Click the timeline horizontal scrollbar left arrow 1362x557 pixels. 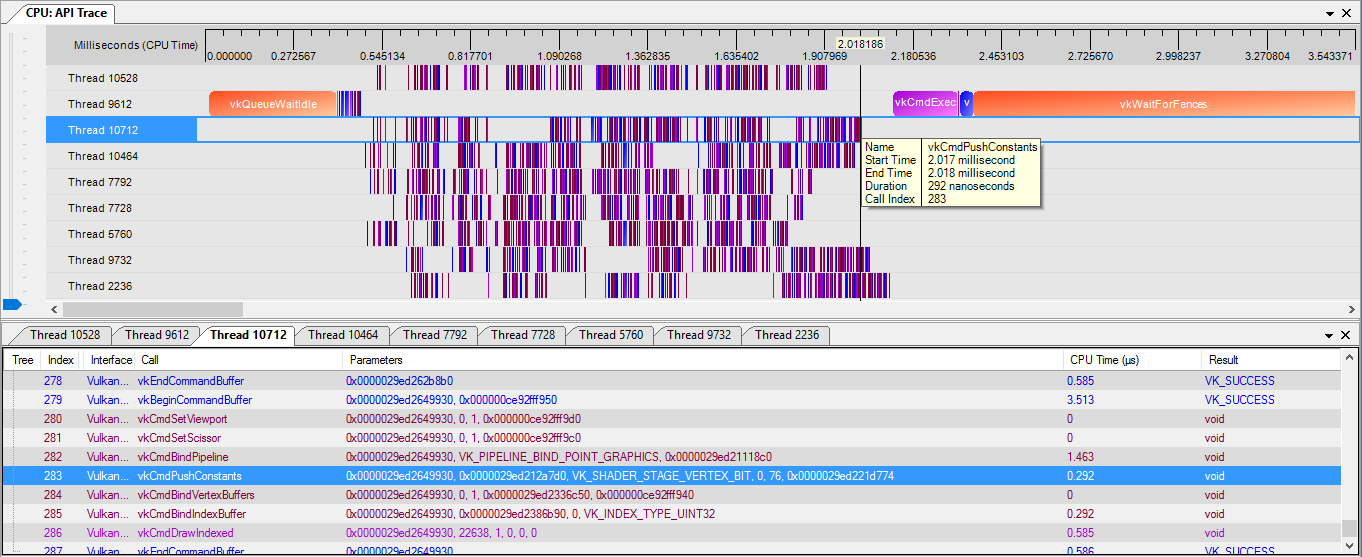[x=55, y=310]
